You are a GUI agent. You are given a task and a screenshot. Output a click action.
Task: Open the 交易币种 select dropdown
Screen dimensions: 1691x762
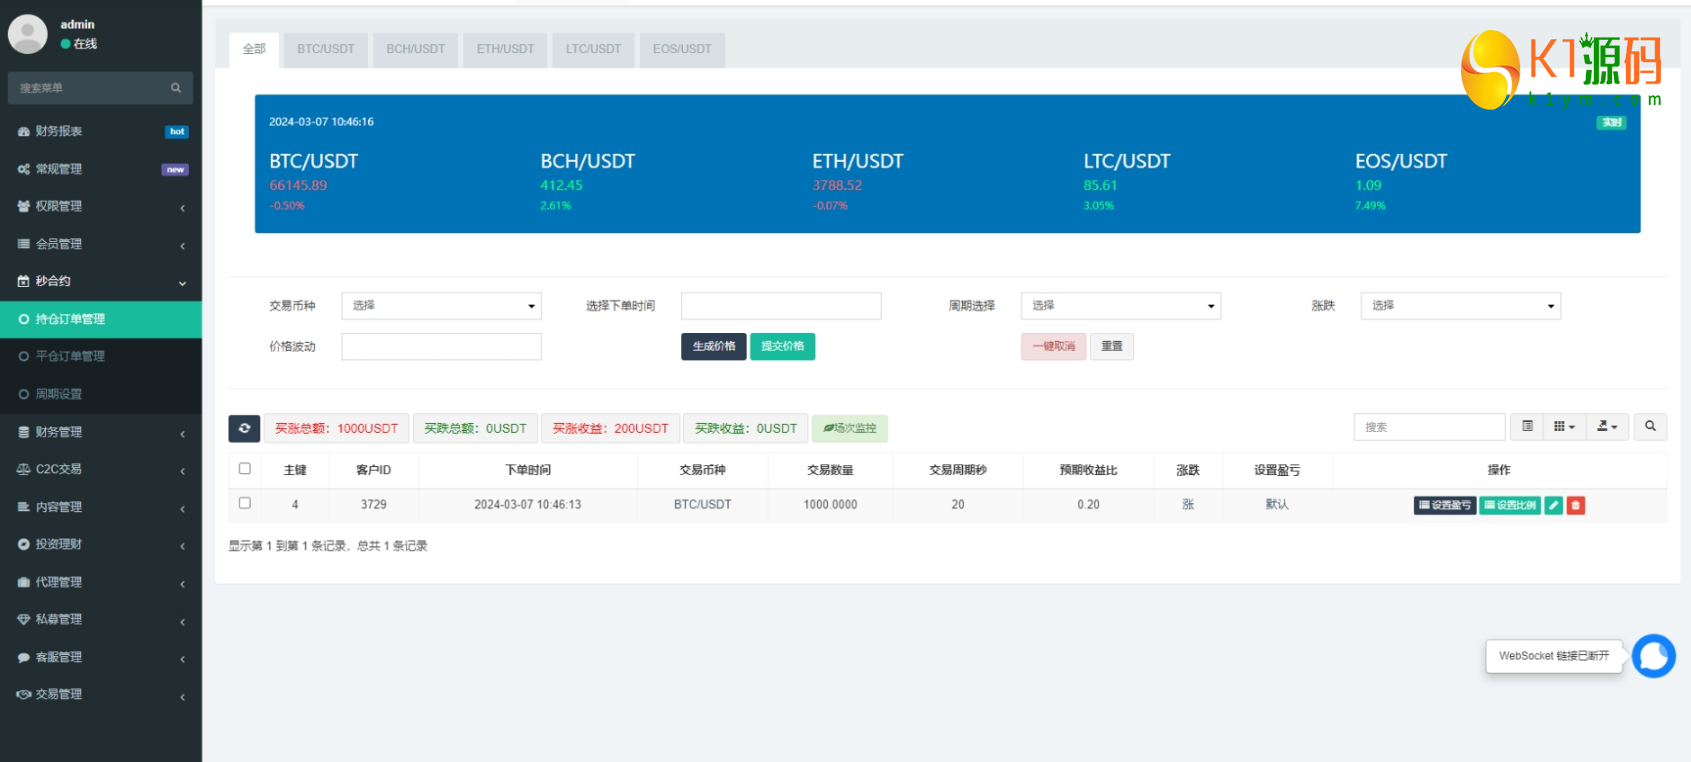[x=441, y=306]
